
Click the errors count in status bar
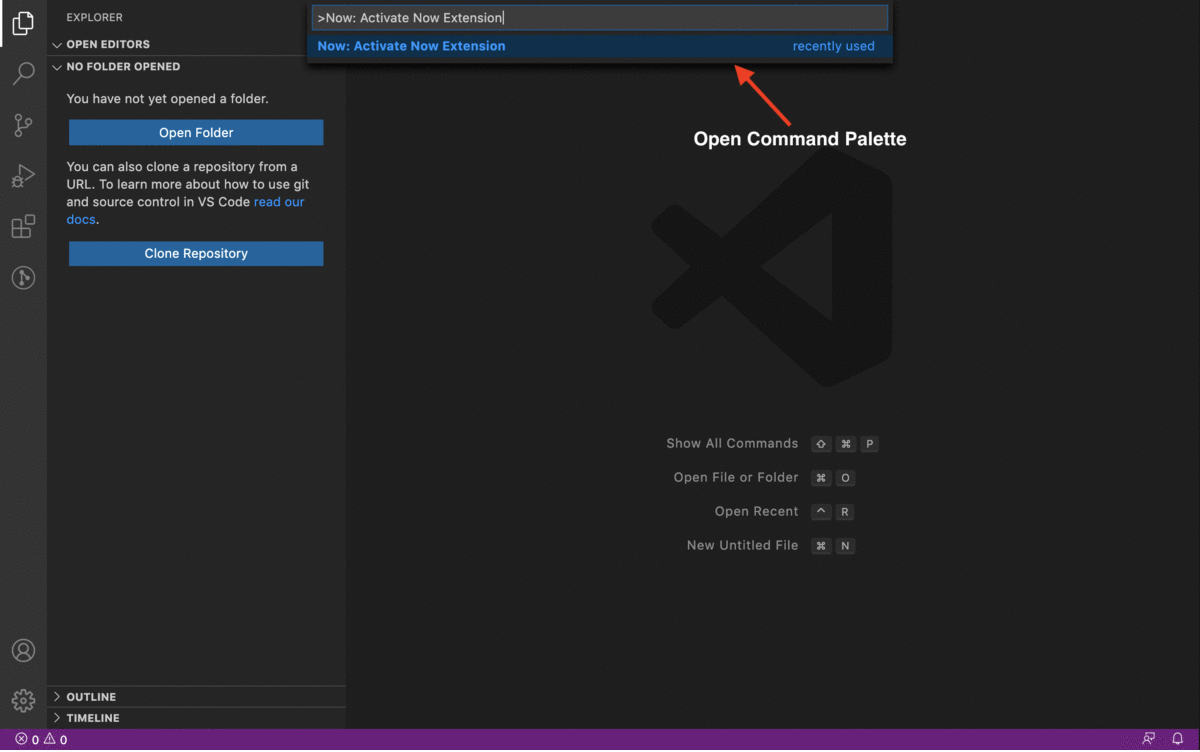tap(27, 740)
